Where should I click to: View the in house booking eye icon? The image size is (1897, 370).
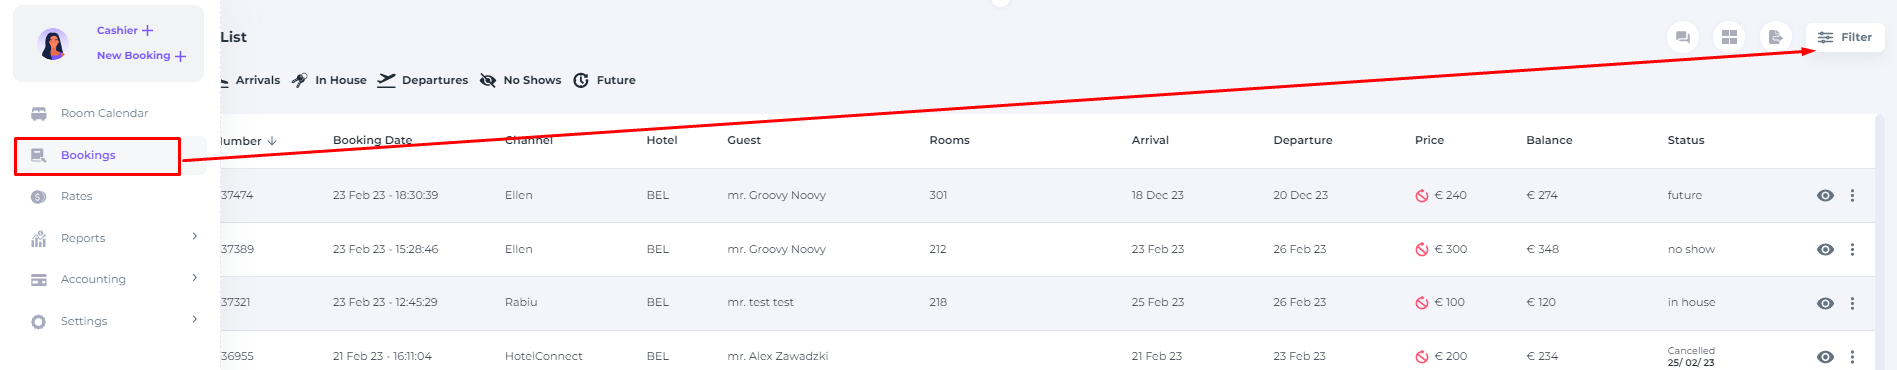pos(1825,303)
